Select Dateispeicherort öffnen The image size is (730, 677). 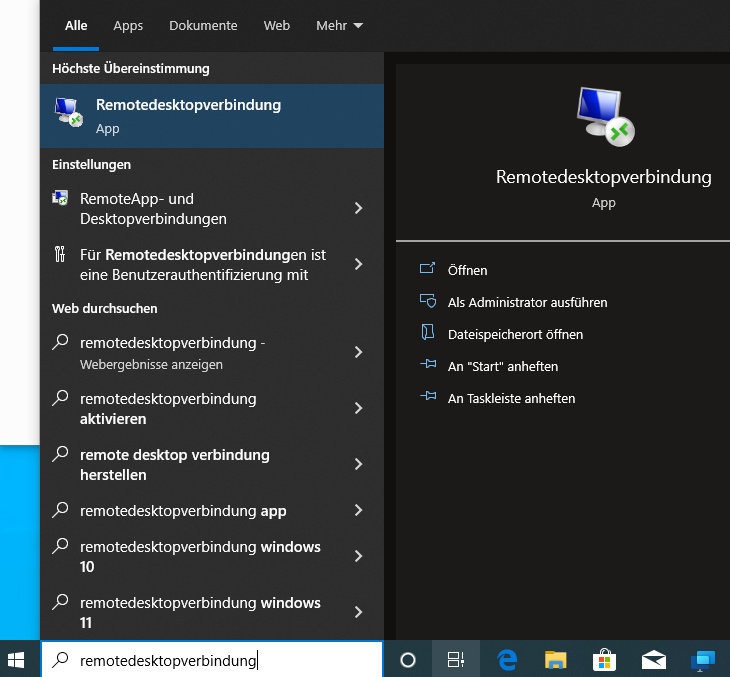tap(515, 334)
